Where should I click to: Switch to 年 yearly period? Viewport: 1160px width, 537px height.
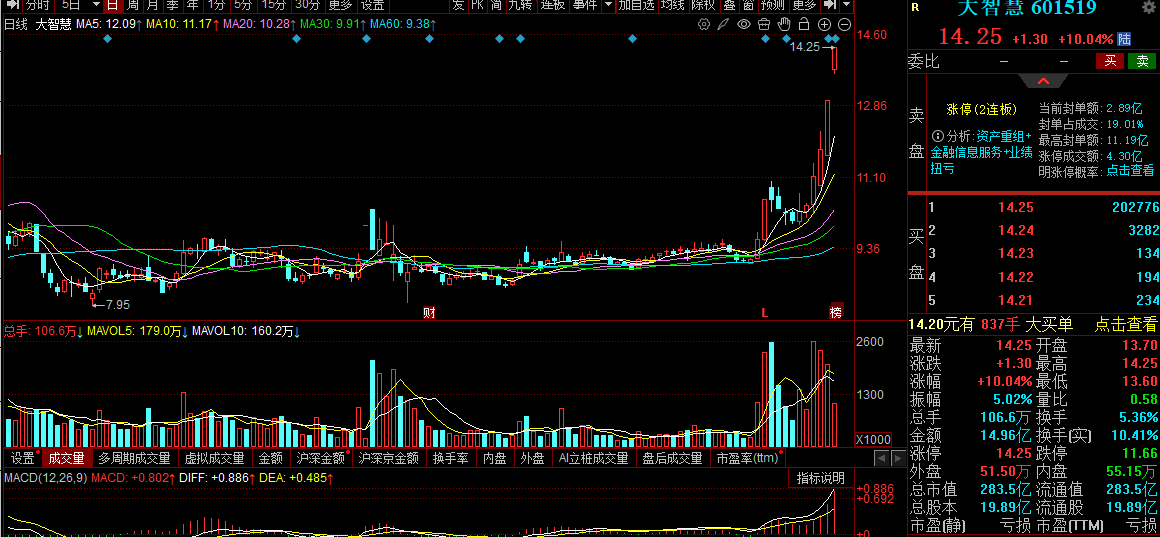[192, 4]
